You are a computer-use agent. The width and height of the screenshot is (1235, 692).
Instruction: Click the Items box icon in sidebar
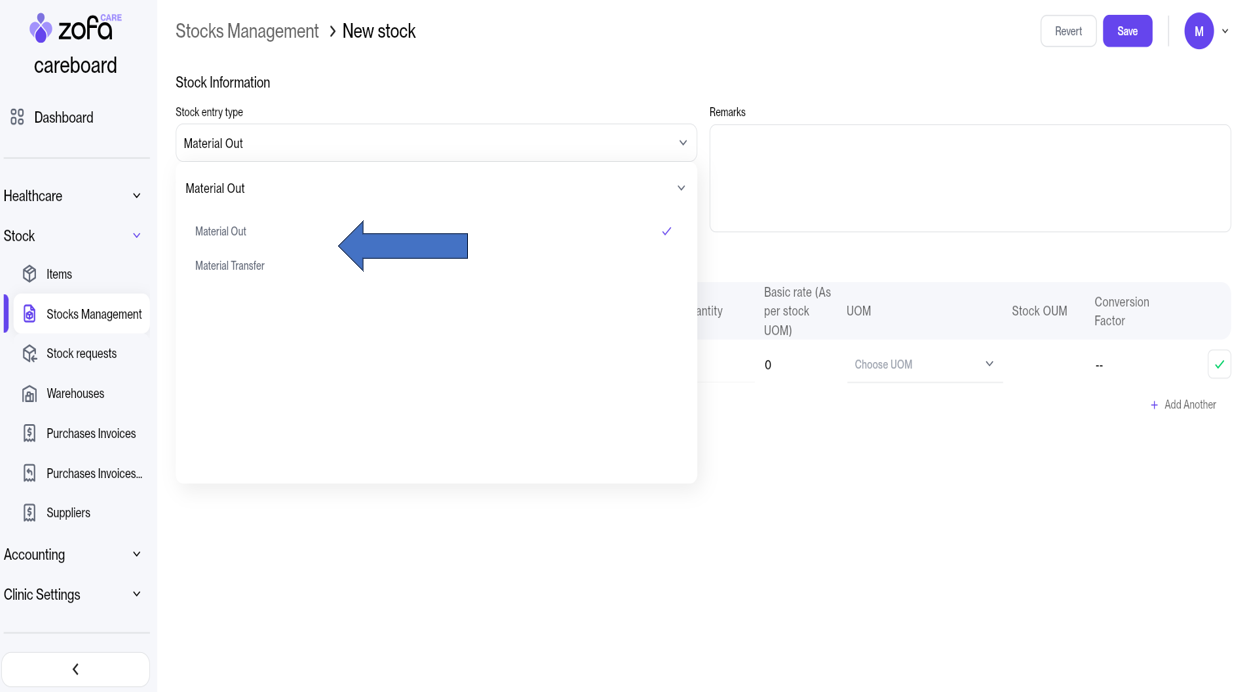coord(29,274)
